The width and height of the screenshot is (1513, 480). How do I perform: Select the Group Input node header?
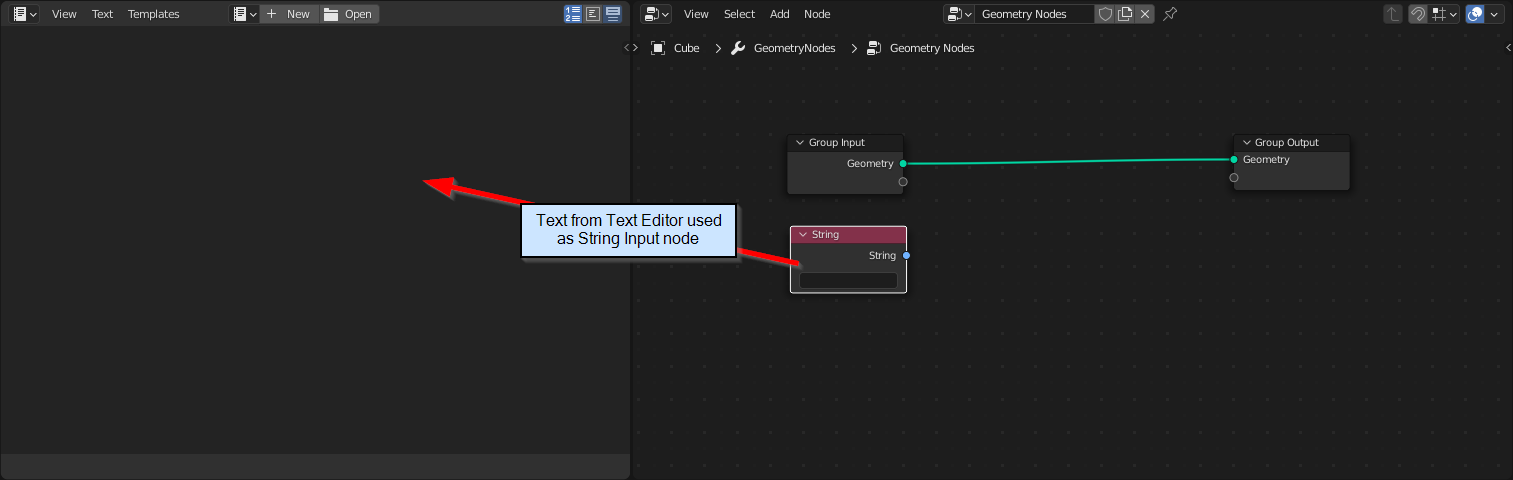click(846, 143)
